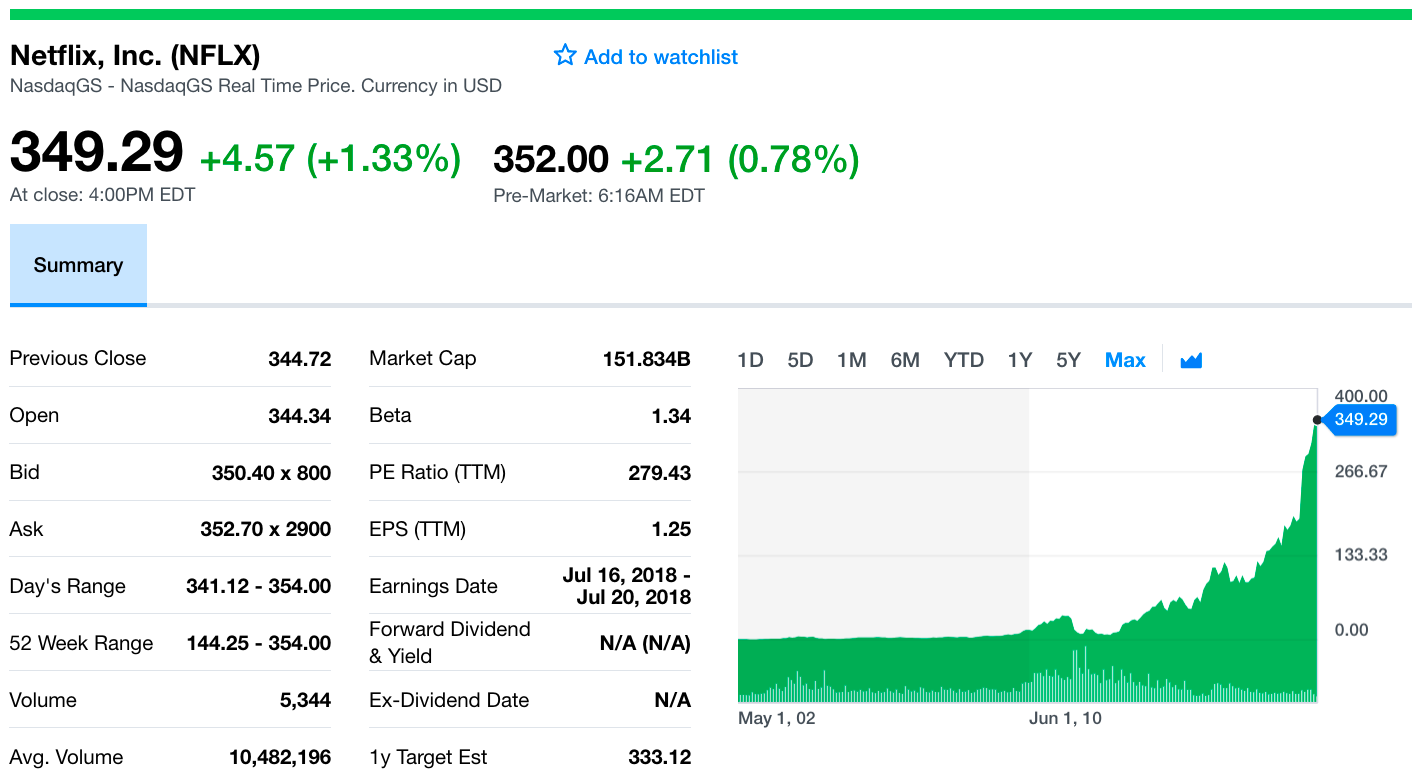
Task: Click the 1y Target Est value 333.12
Action: coord(659,757)
